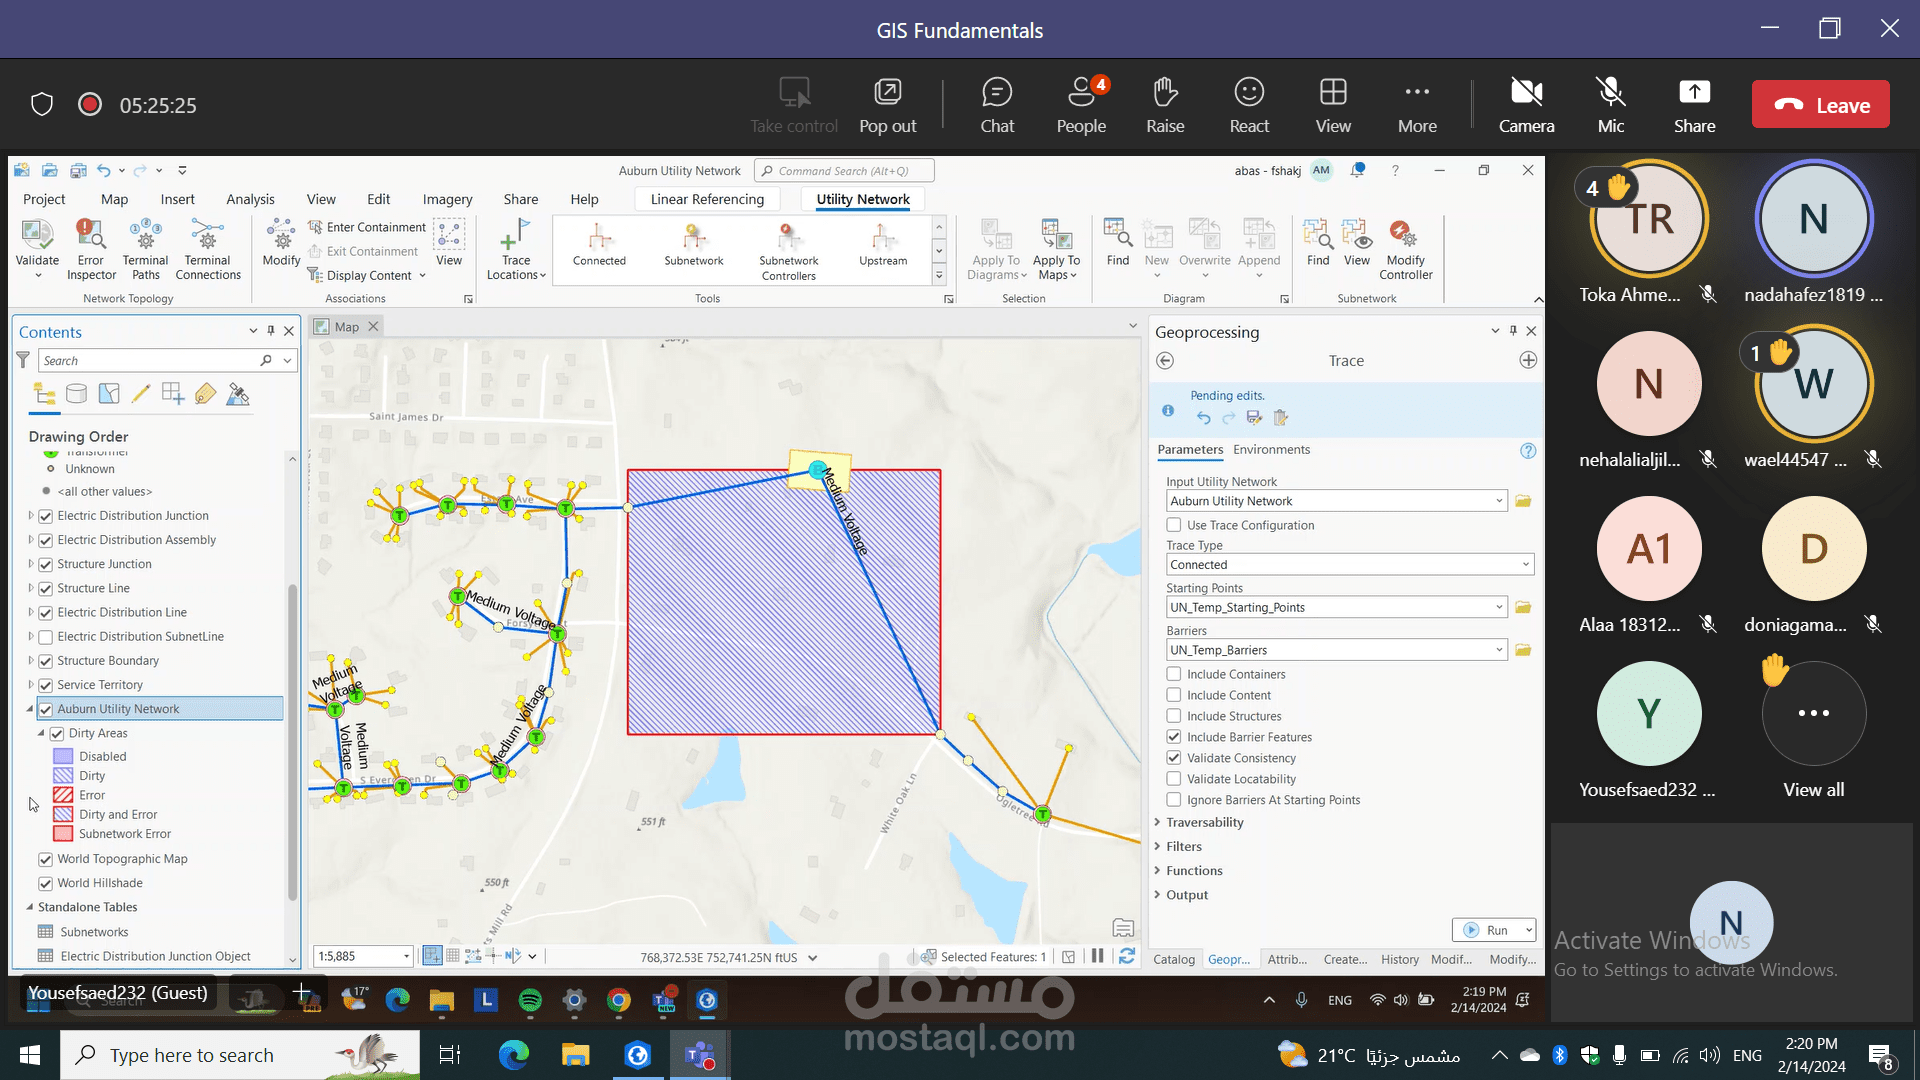Show the Electric Distribution SubnetLine layer
This screenshot has width=1920, height=1080.
[x=45, y=637]
